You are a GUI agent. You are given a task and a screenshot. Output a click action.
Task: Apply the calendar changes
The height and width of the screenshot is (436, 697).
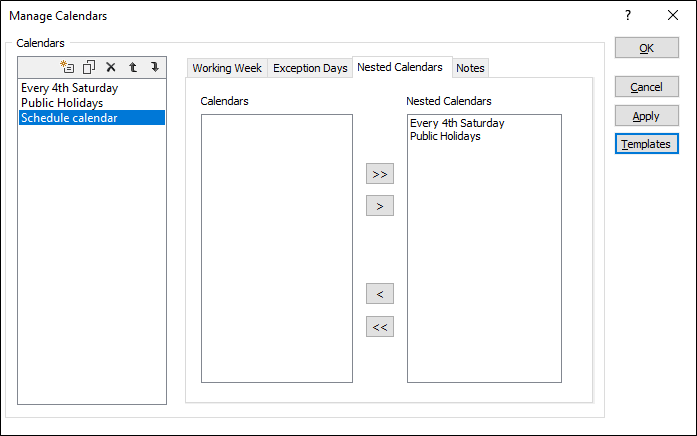646,116
